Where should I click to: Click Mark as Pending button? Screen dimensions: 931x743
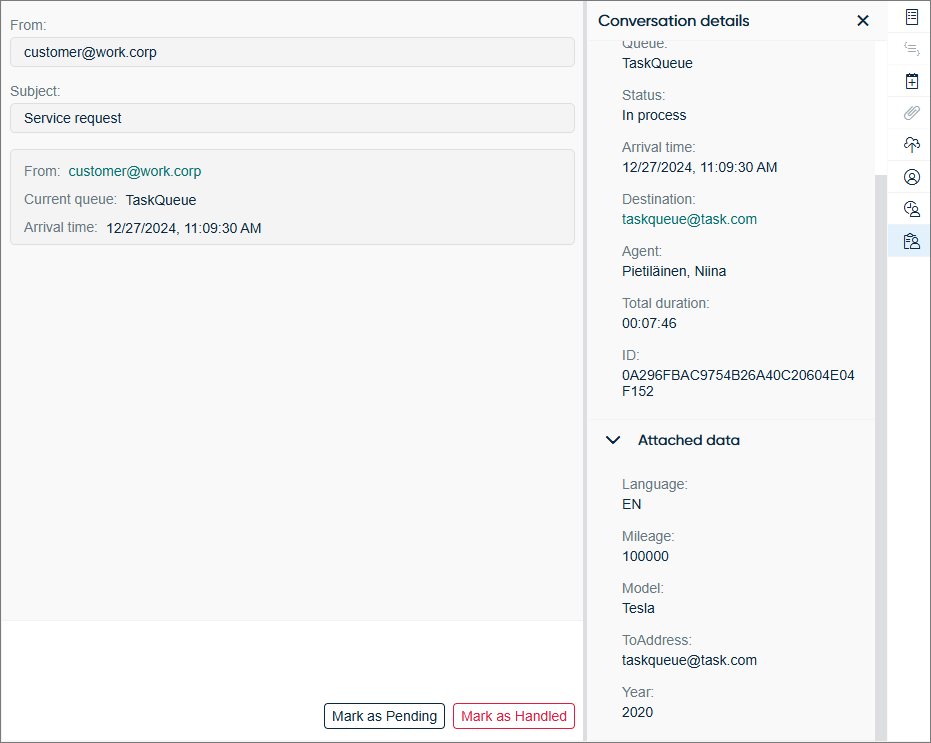(384, 716)
